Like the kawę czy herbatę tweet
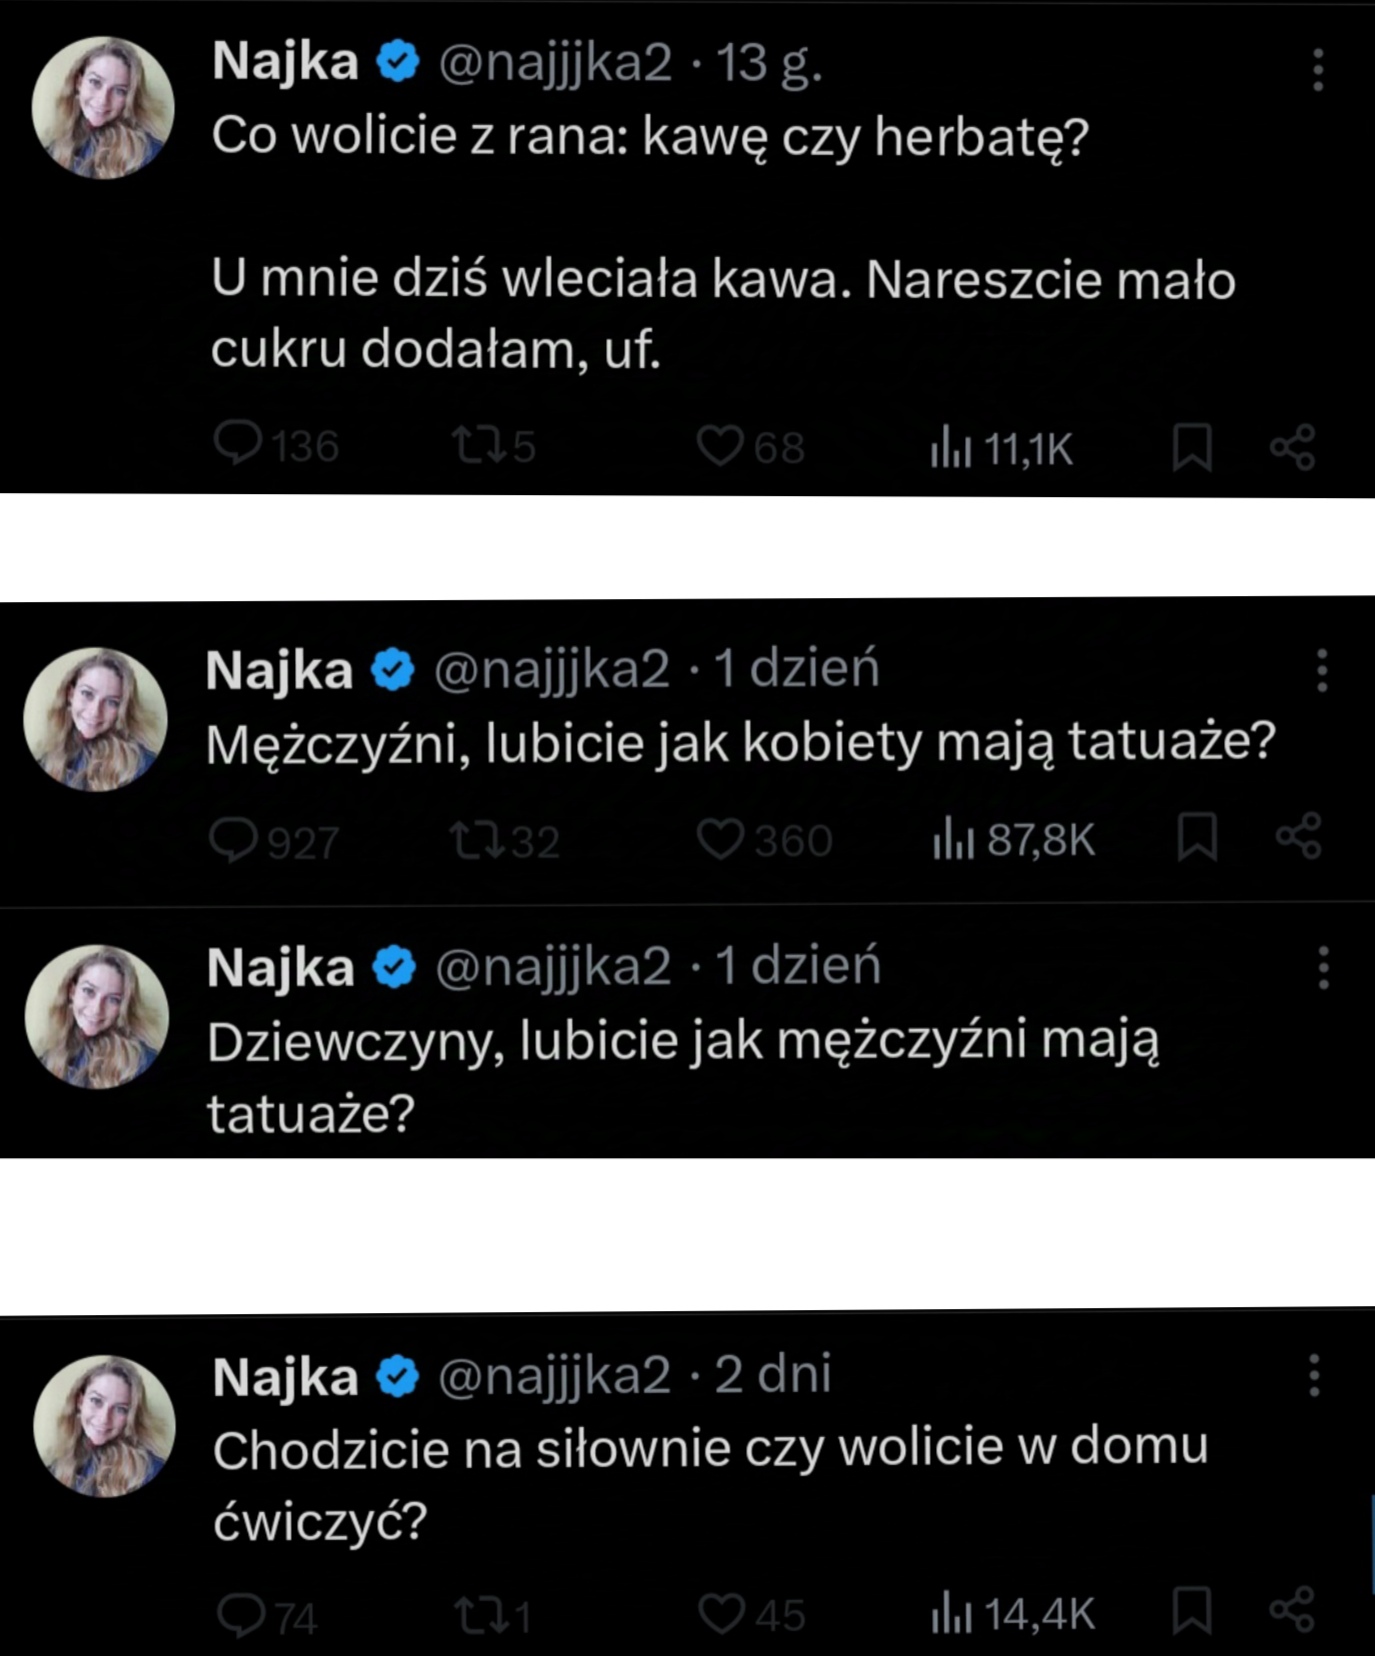The image size is (1375, 1656). tap(720, 446)
